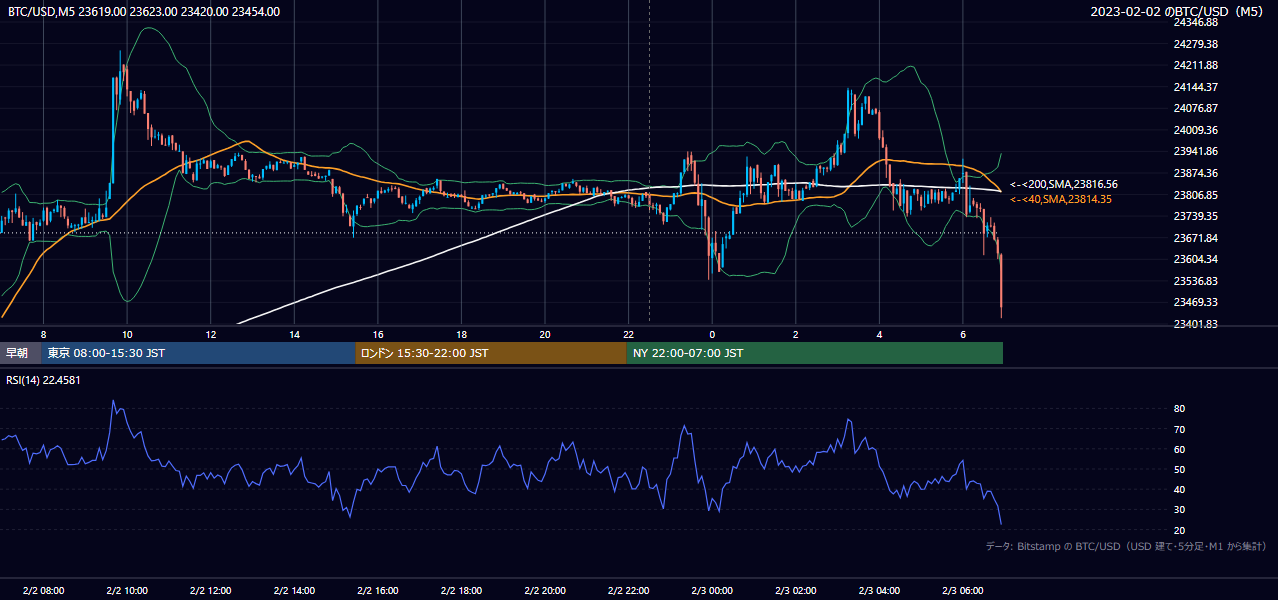Click the 2/2 08:00 date axis label
Viewport: 1278px width, 600px height.
[x=43, y=591]
